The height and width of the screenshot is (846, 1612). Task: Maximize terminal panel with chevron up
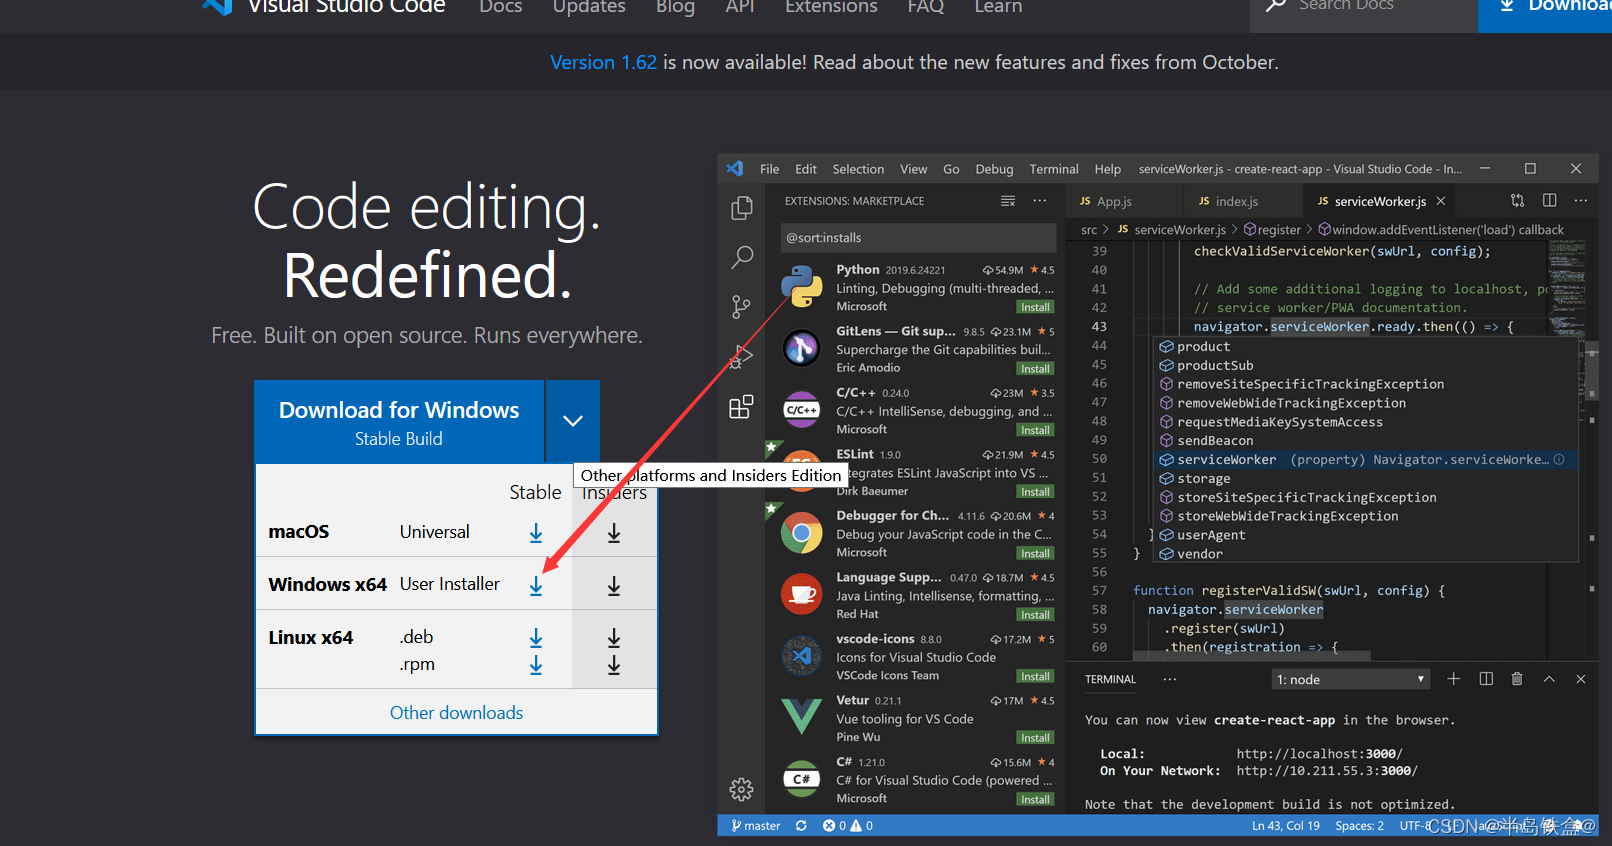click(1549, 679)
